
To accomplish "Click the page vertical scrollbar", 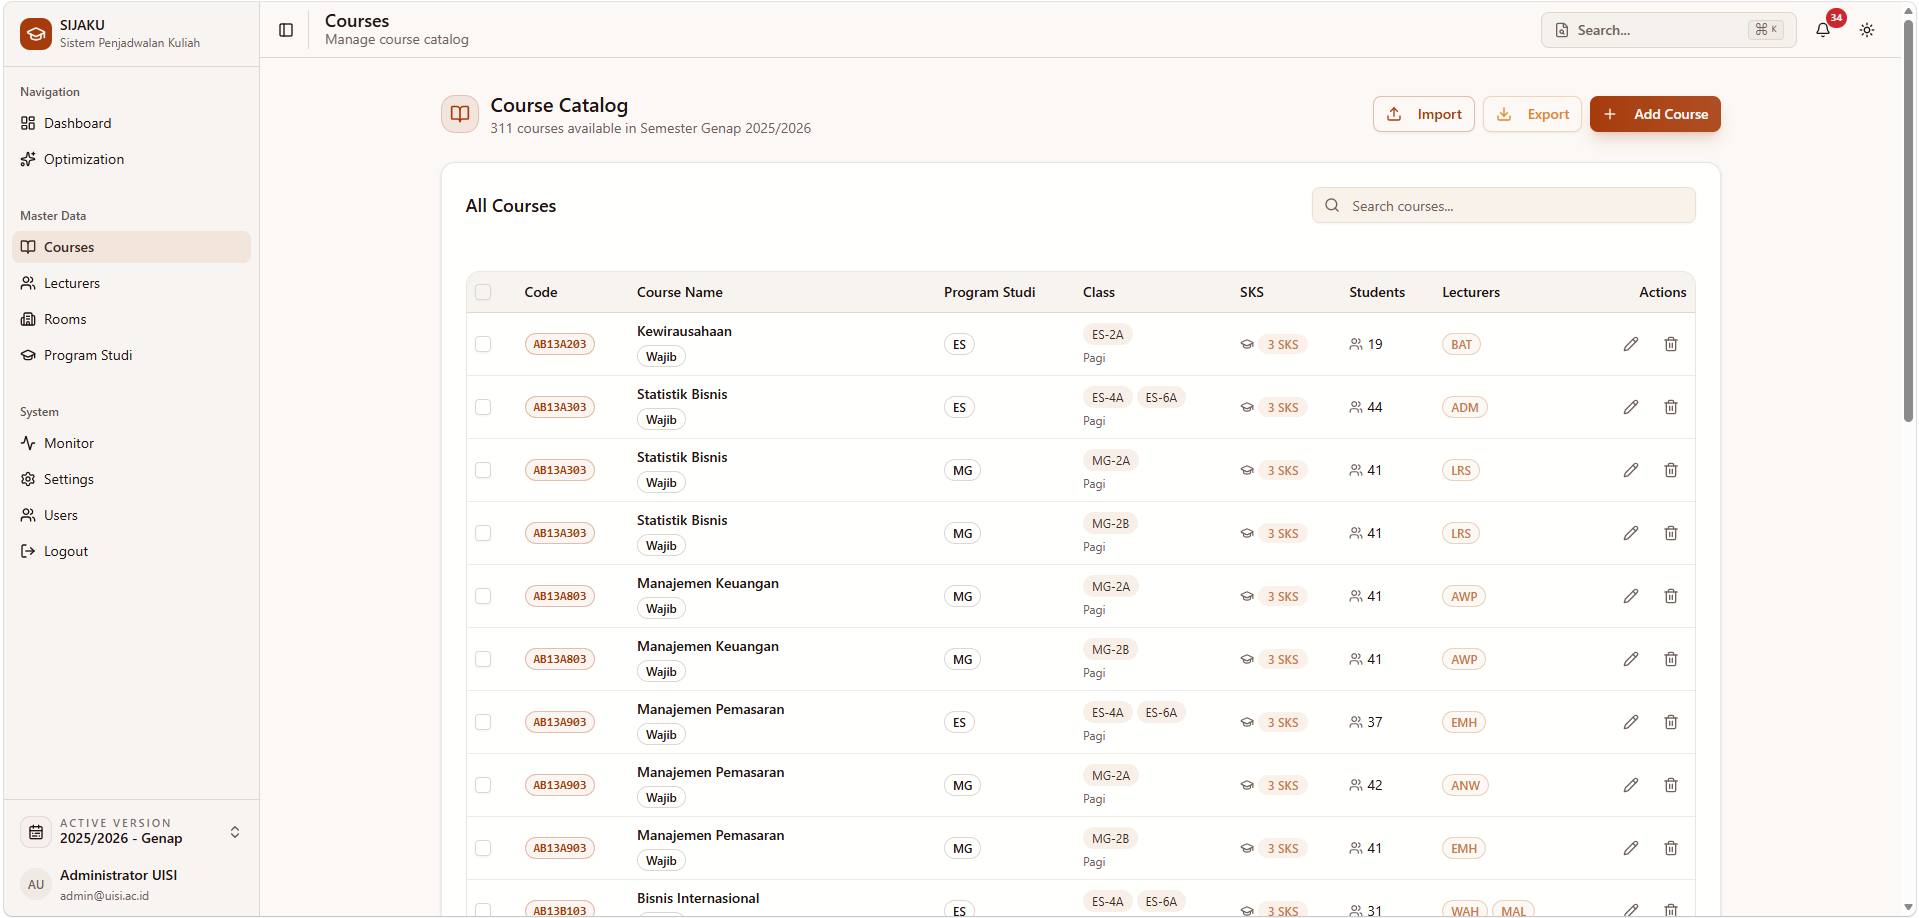I will pos(1908,220).
